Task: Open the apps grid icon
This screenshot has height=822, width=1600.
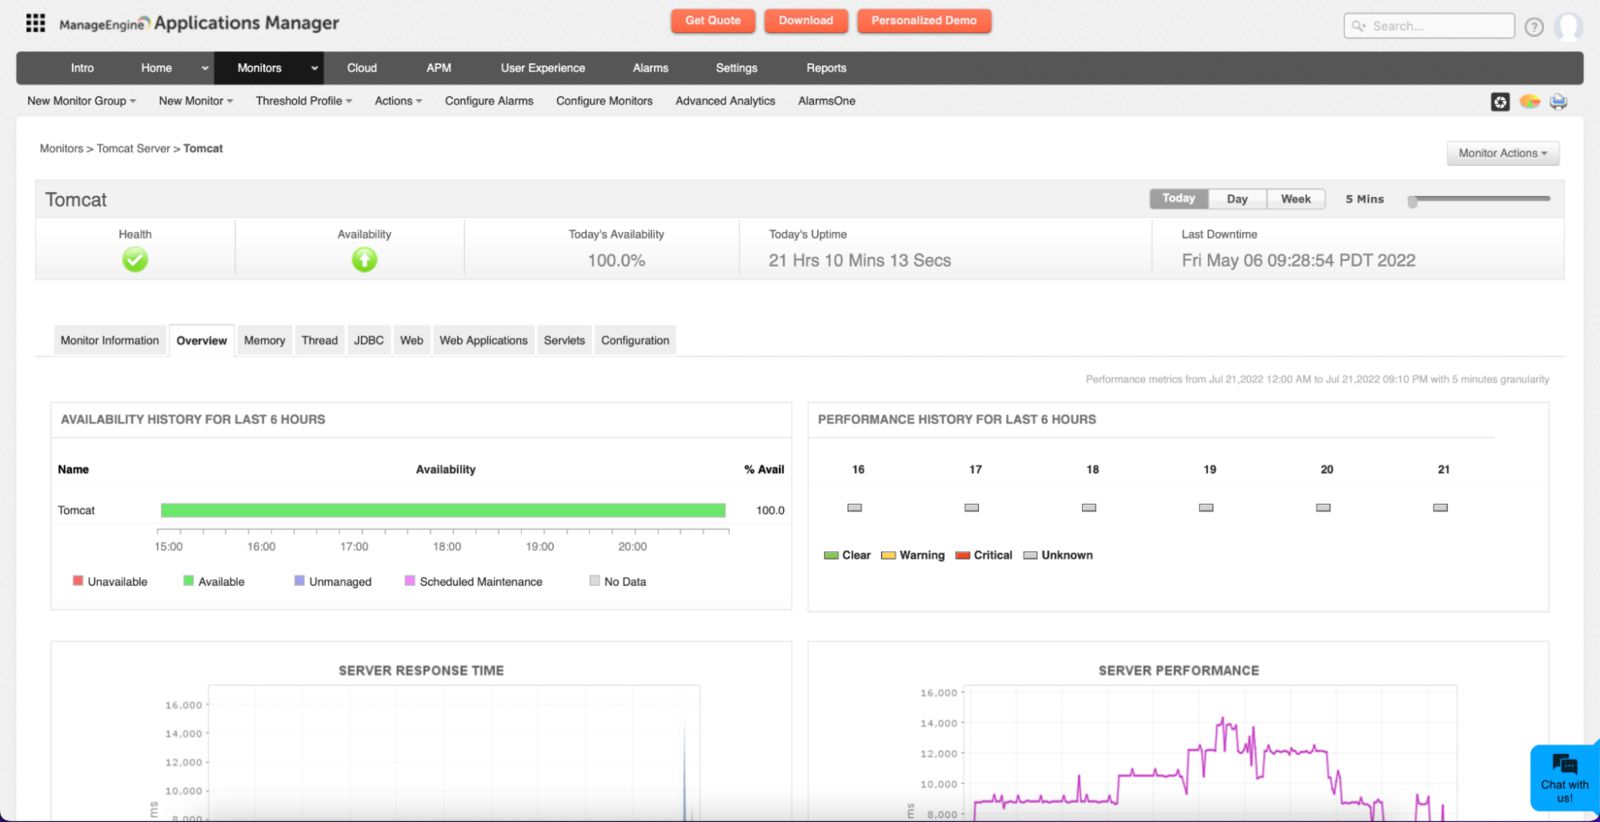Action: click(x=35, y=23)
